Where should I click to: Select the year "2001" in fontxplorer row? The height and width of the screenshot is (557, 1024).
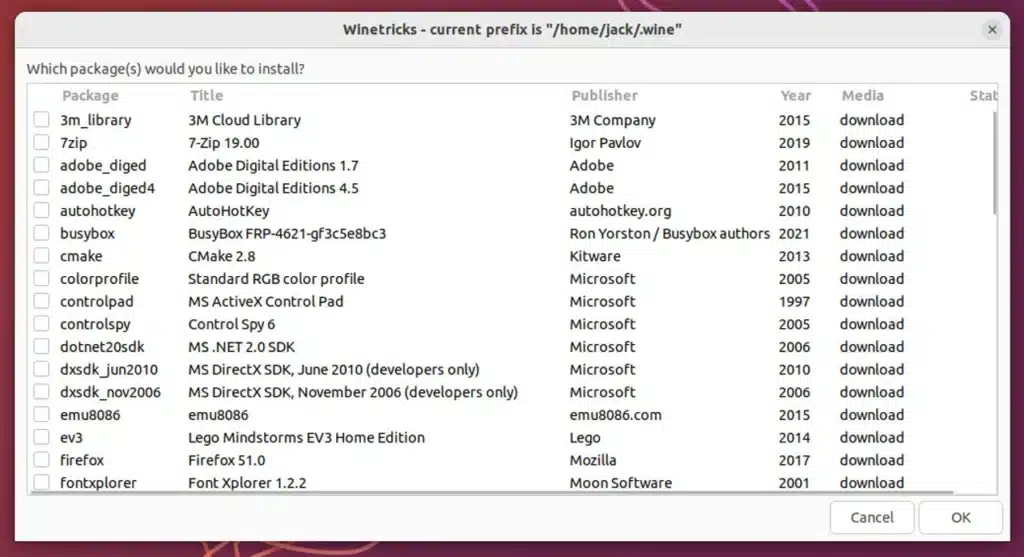[794, 483]
